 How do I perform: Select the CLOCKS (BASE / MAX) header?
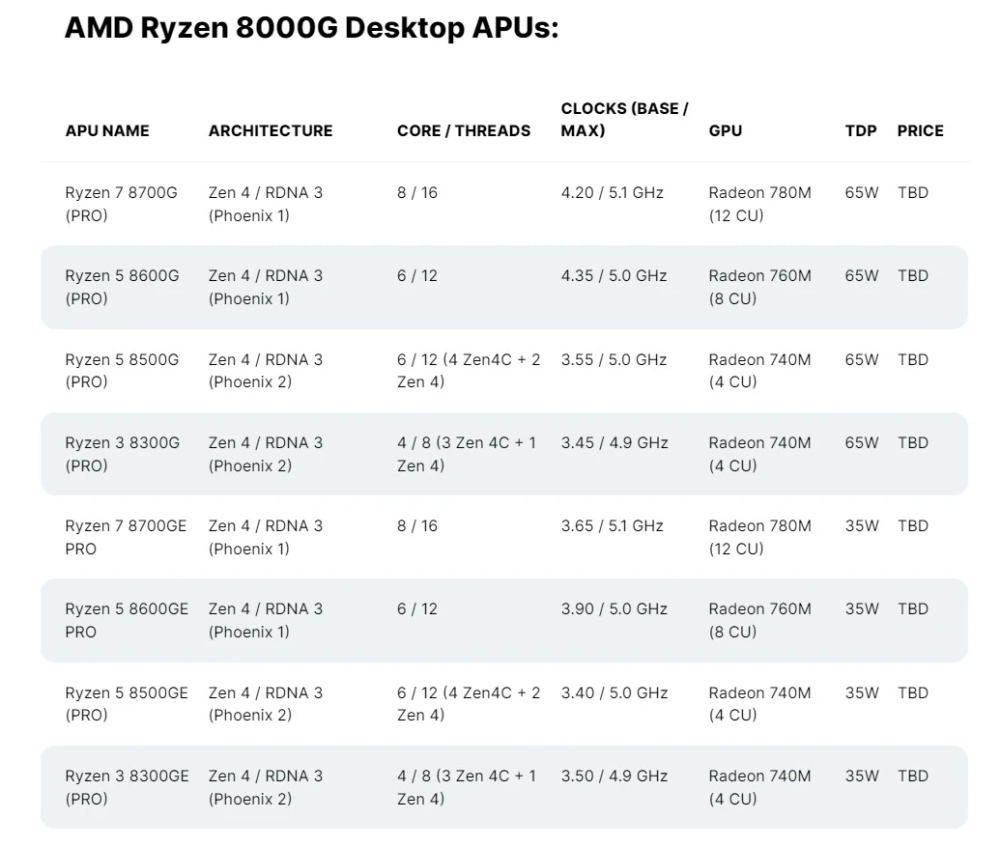point(624,120)
